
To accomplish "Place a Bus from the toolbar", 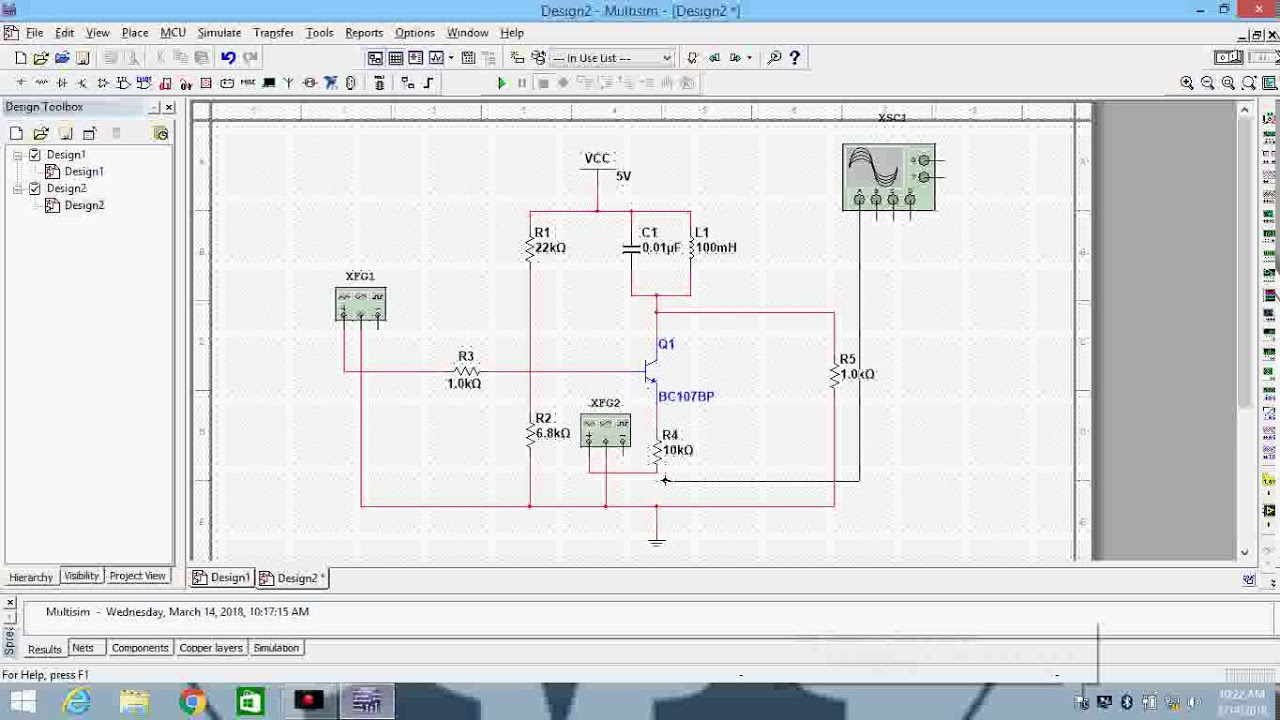I will point(428,83).
